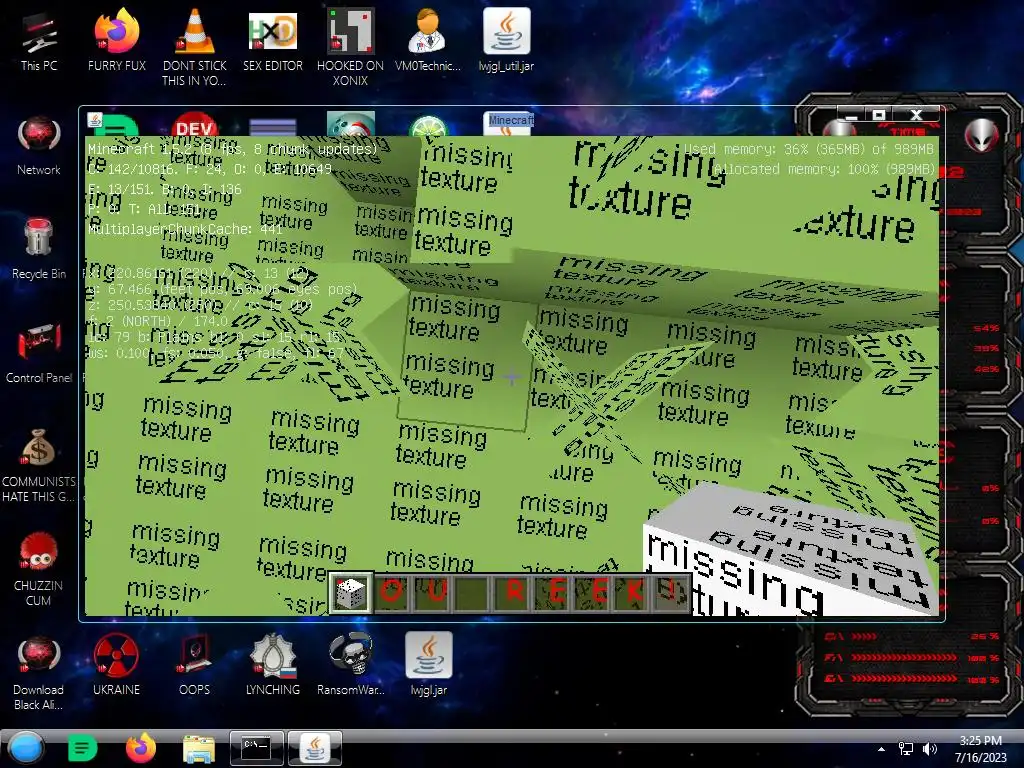1024x768 pixels.
Task: Open the UKRAINE radiation symbol icon
Action: click(116, 665)
